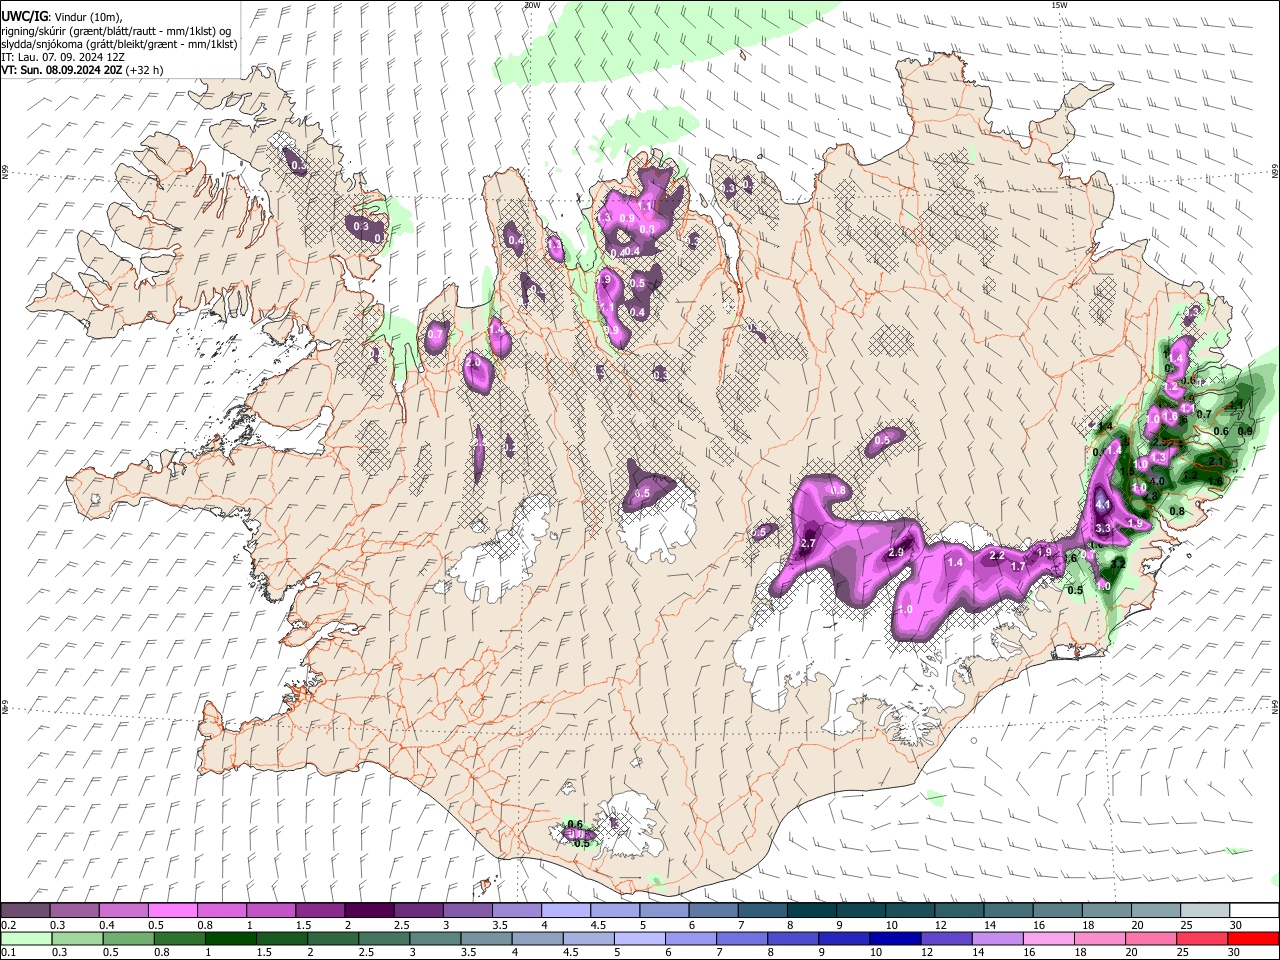
Task: Click the 4.1 precipitation peak value
Action: [x=1102, y=505]
